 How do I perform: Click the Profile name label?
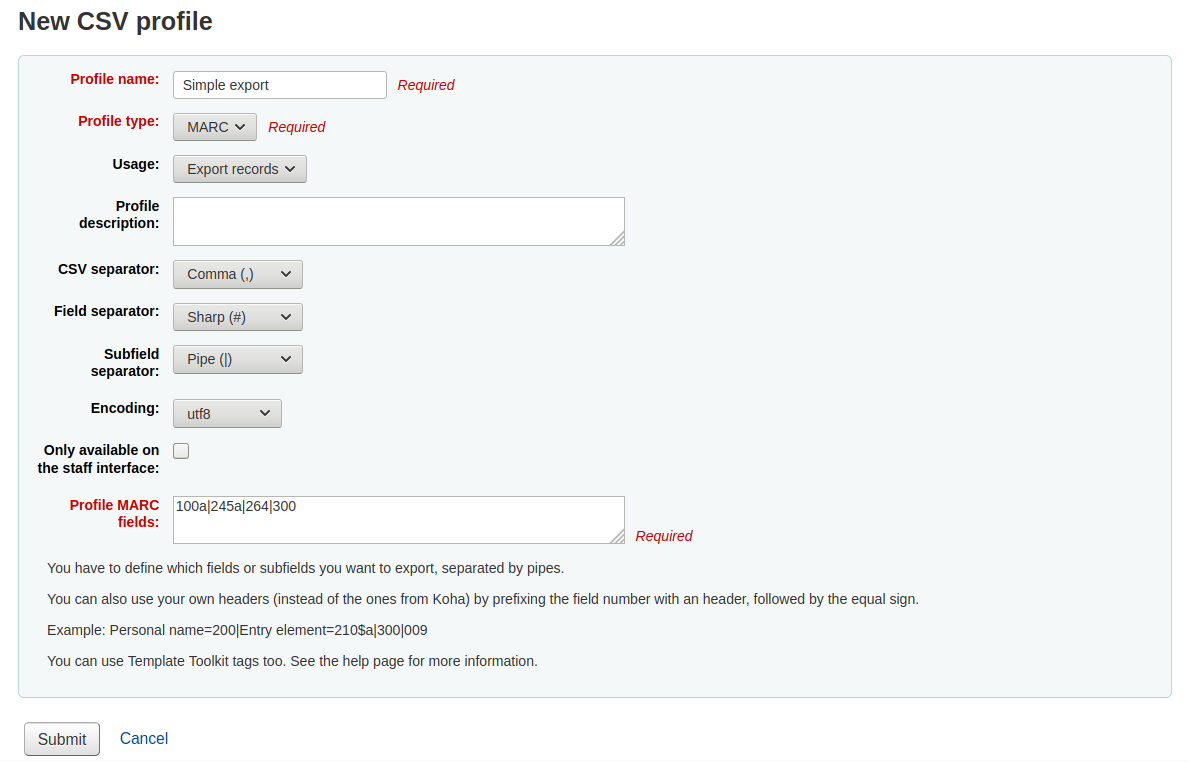(x=115, y=79)
